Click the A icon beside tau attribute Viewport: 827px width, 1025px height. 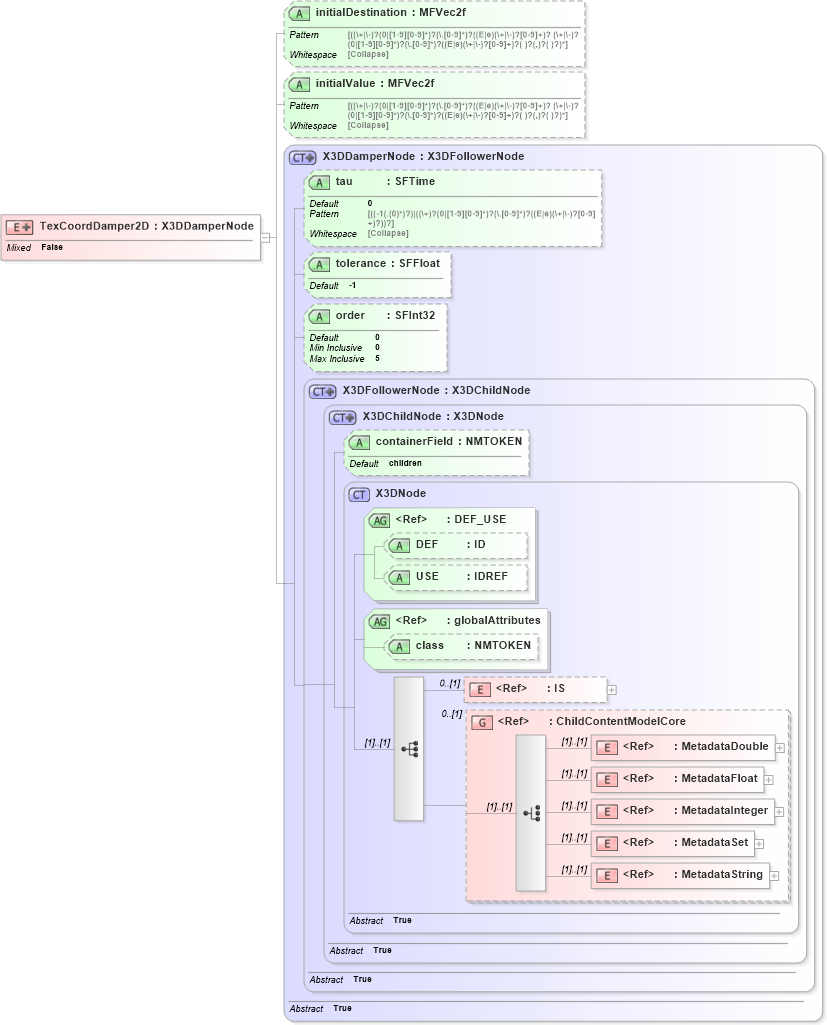pos(319,182)
